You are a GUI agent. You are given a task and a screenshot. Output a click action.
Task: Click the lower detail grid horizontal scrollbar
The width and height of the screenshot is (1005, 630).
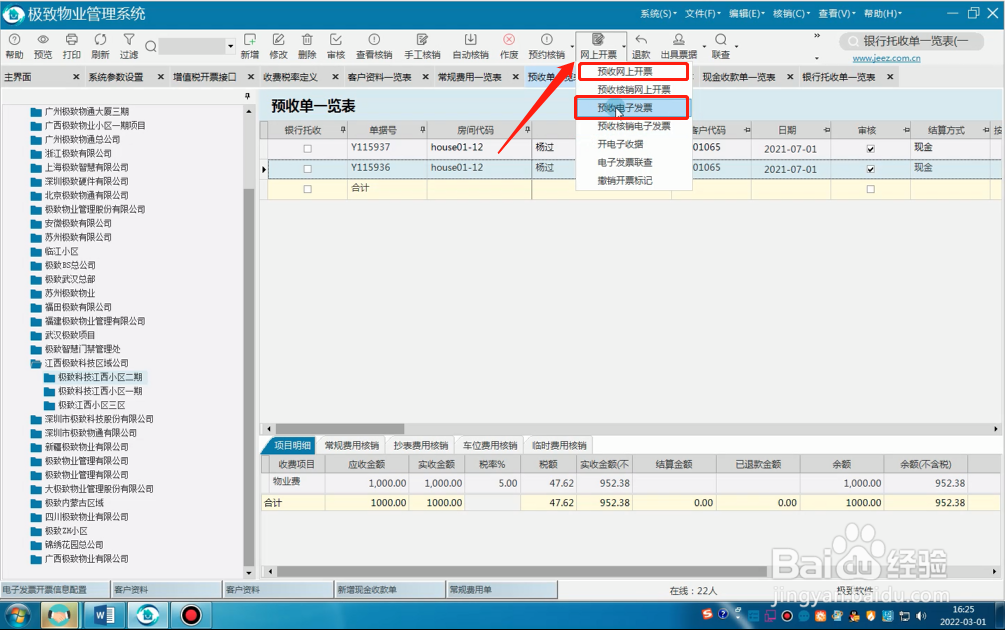522,571
